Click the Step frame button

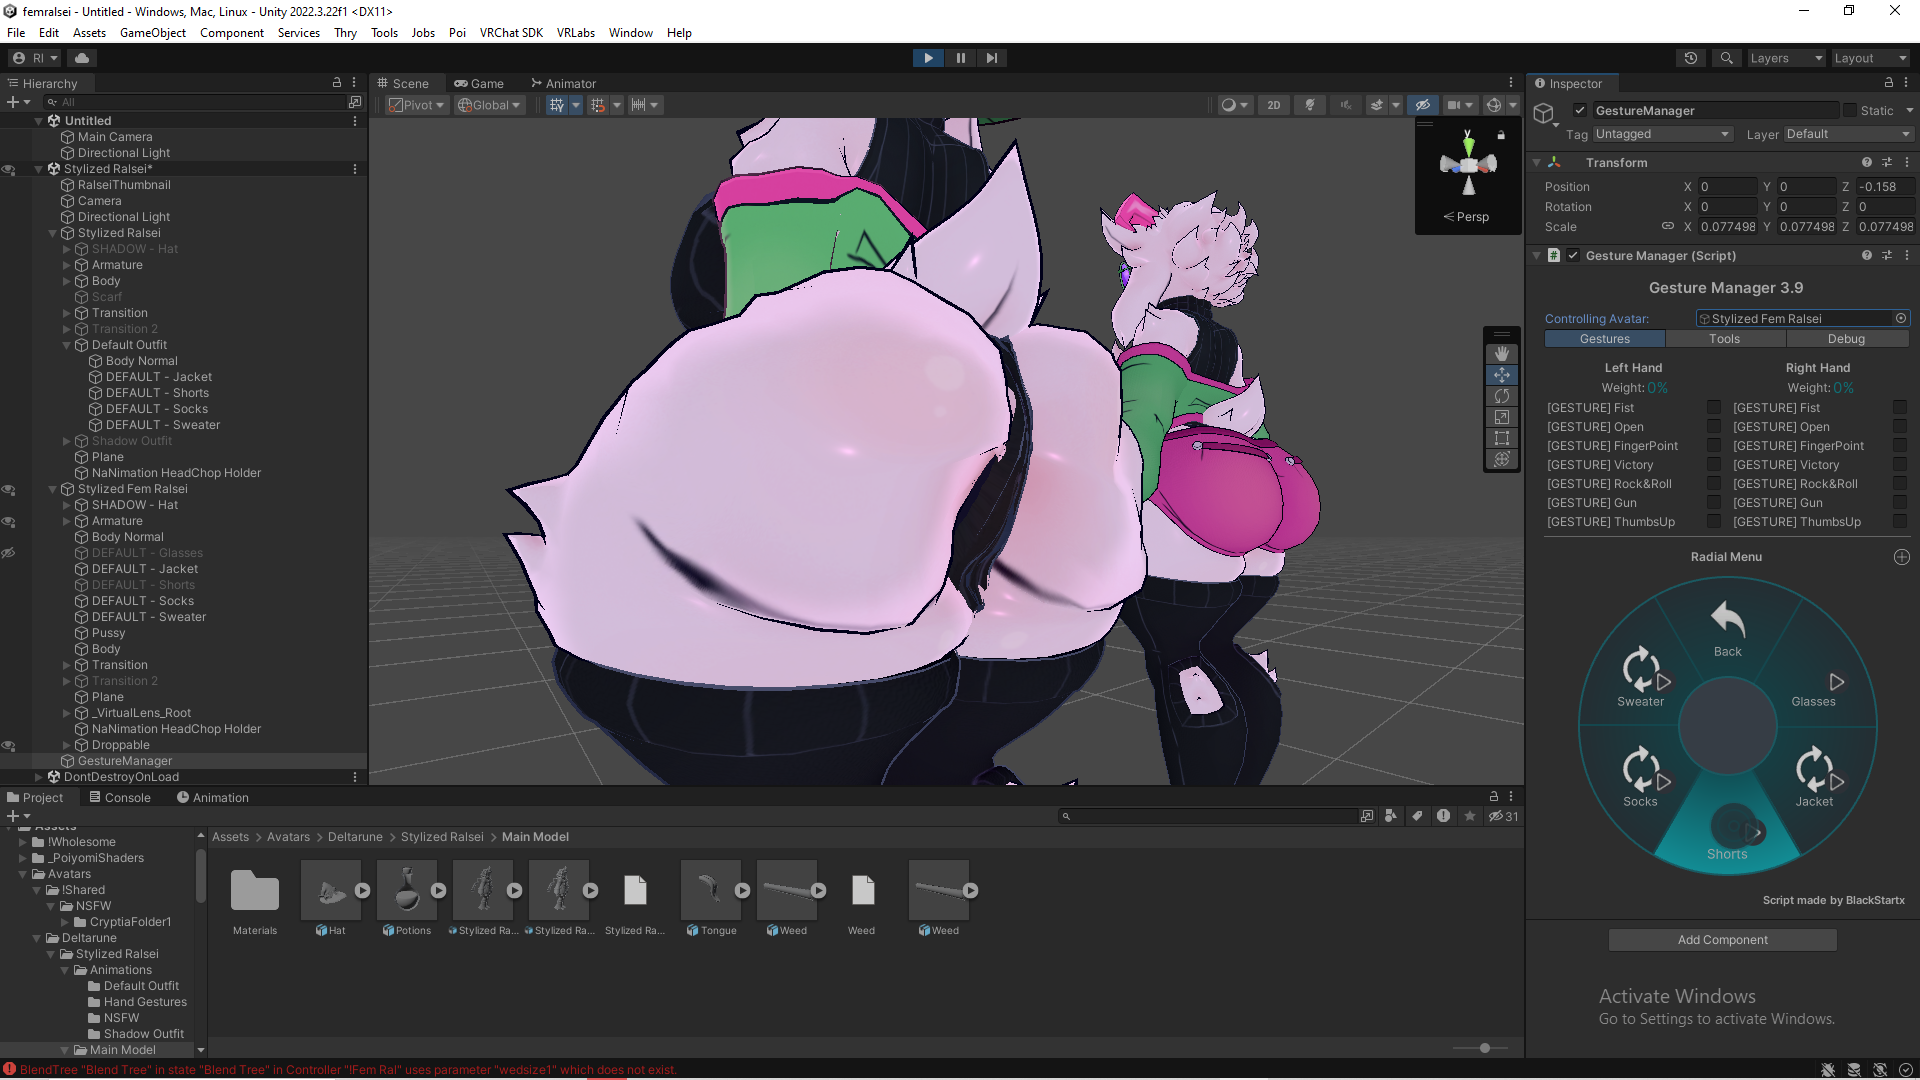pos(991,58)
